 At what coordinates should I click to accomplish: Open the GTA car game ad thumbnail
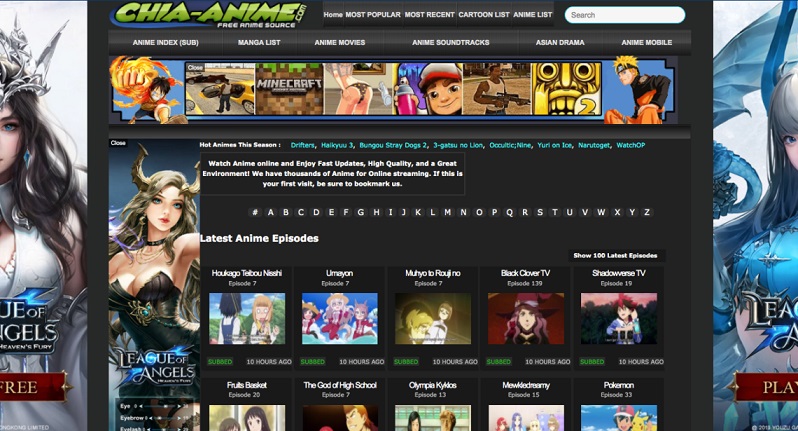220,89
